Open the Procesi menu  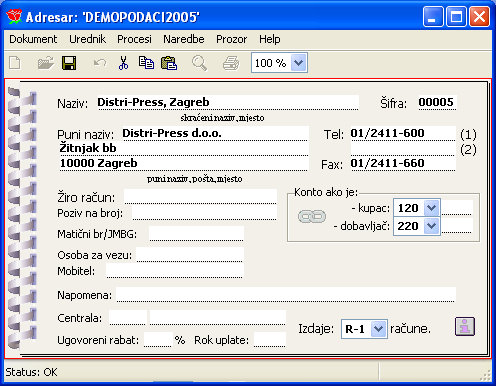pos(134,39)
